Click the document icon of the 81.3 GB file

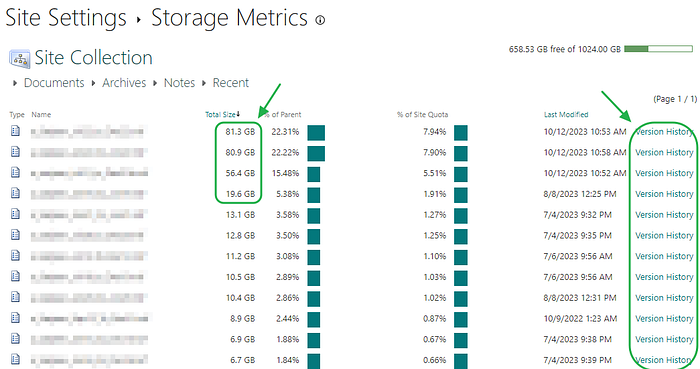click(x=16, y=131)
